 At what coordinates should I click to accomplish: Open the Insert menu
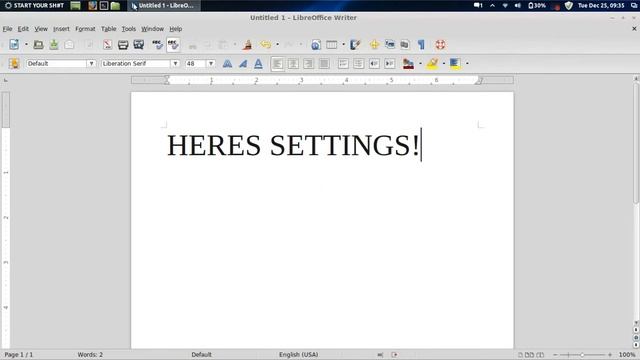(61, 29)
